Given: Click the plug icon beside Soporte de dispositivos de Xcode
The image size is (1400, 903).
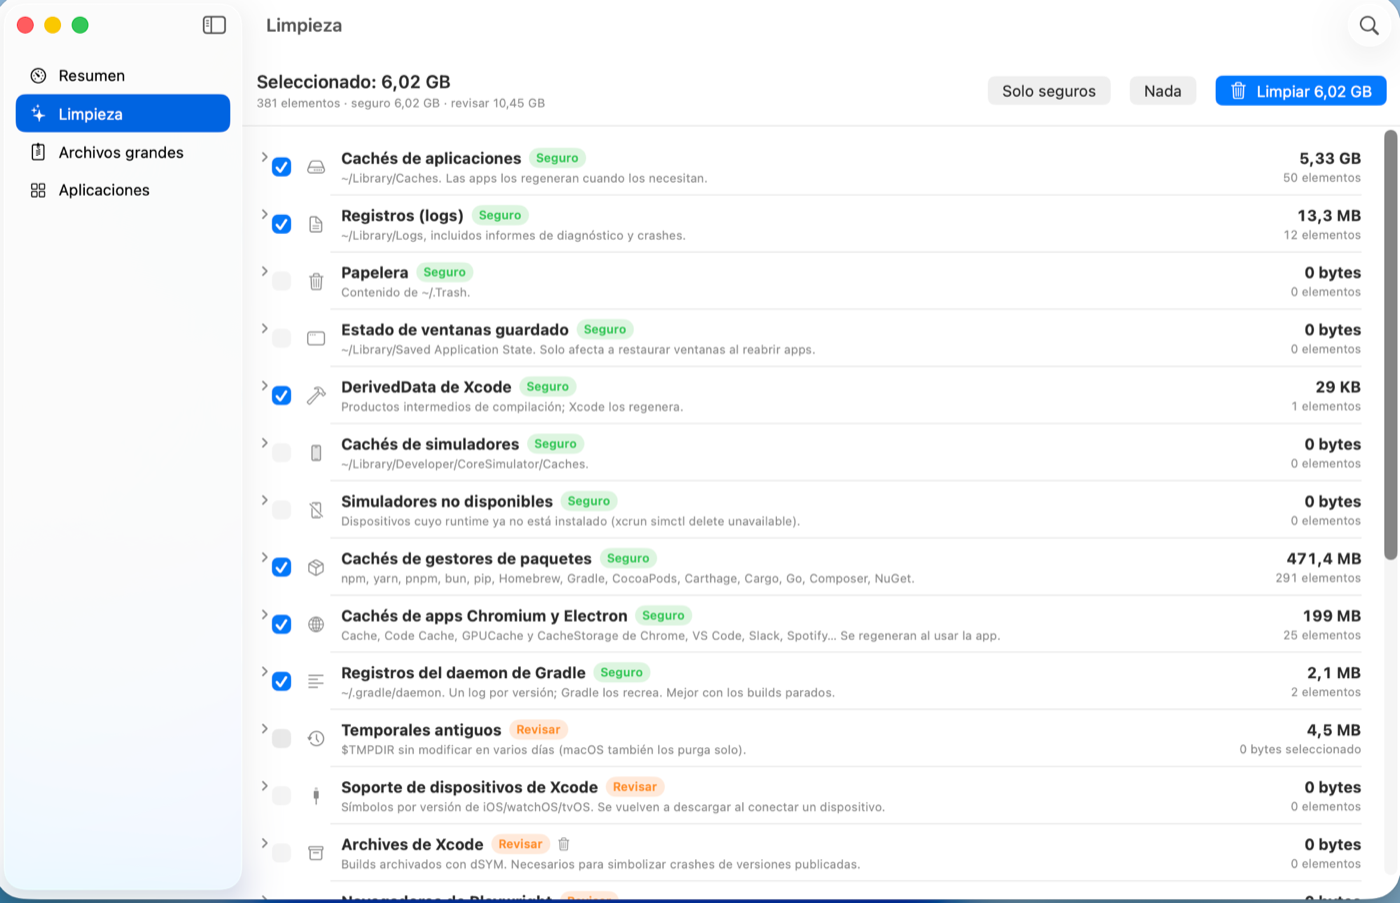Looking at the screenshot, I should (x=316, y=796).
